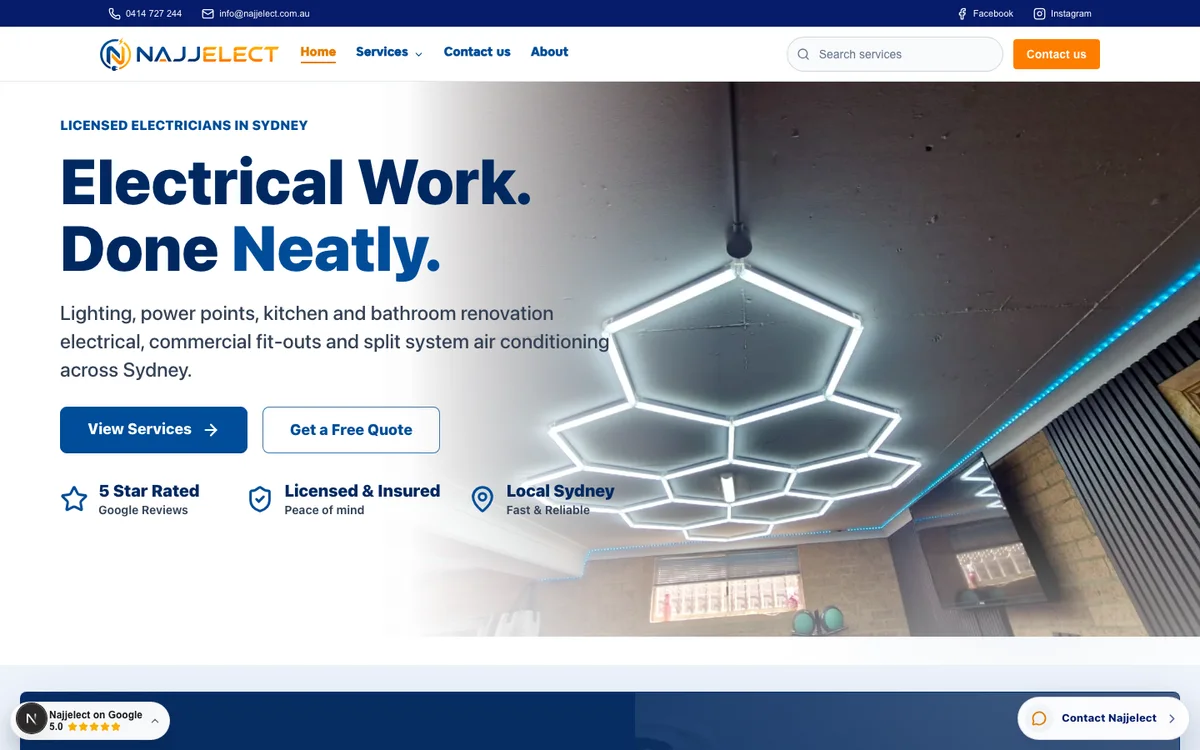
Task: Click the Electrical Work. headline
Action: click(296, 182)
